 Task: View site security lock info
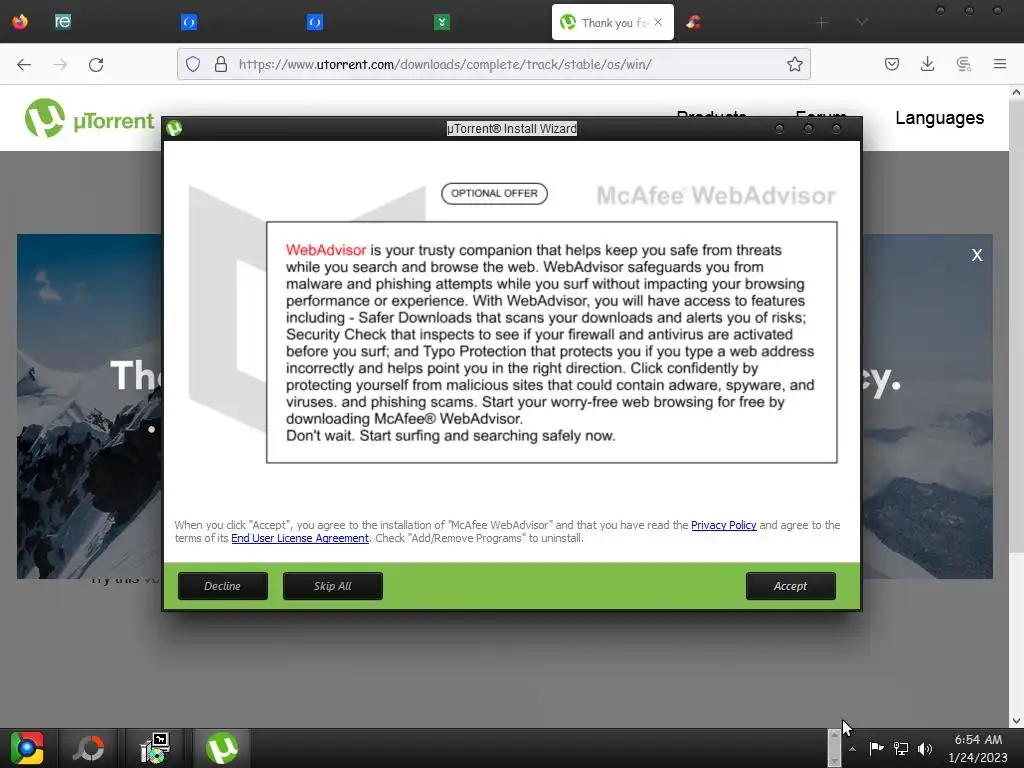coord(221,64)
